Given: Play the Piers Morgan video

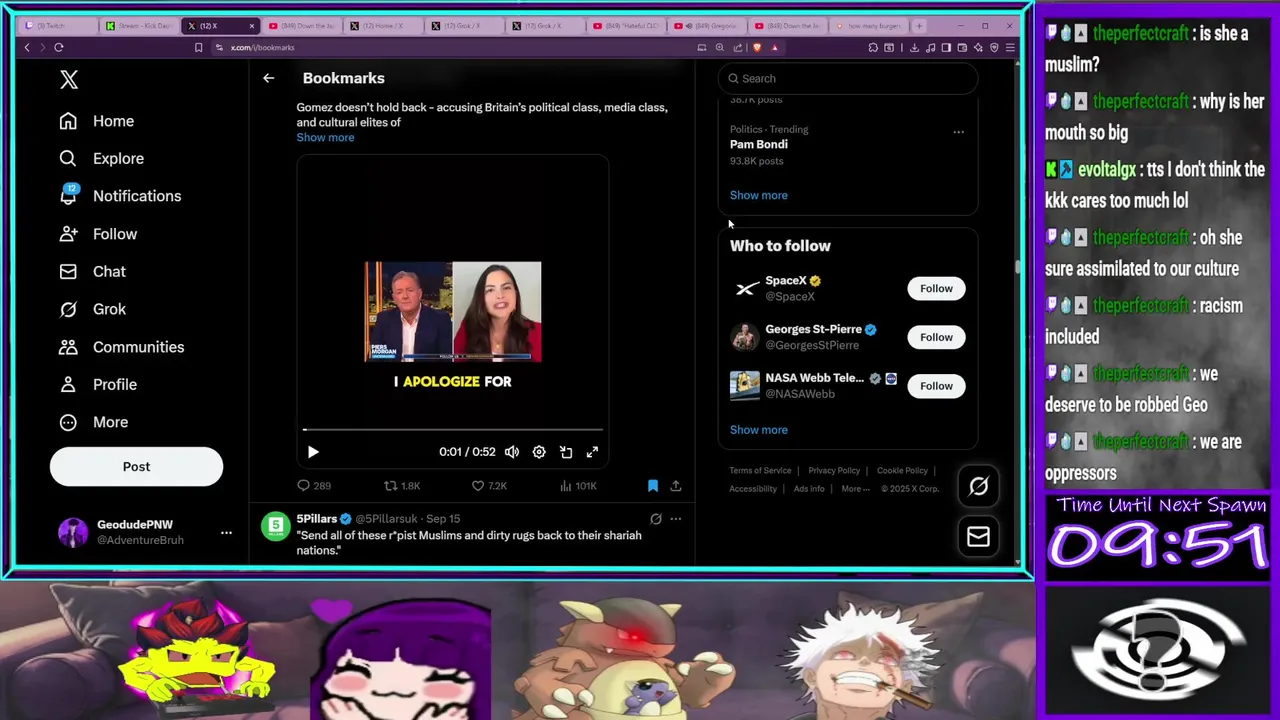Looking at the screenshot, I should 313,452.
